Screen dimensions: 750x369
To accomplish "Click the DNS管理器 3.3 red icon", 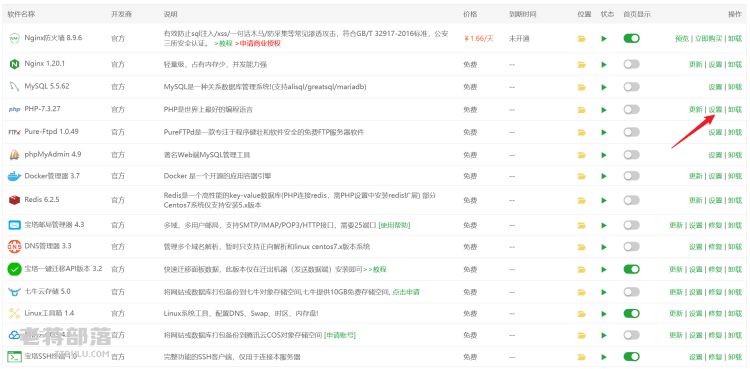I will pyautogui.click(x=14, y=247).
